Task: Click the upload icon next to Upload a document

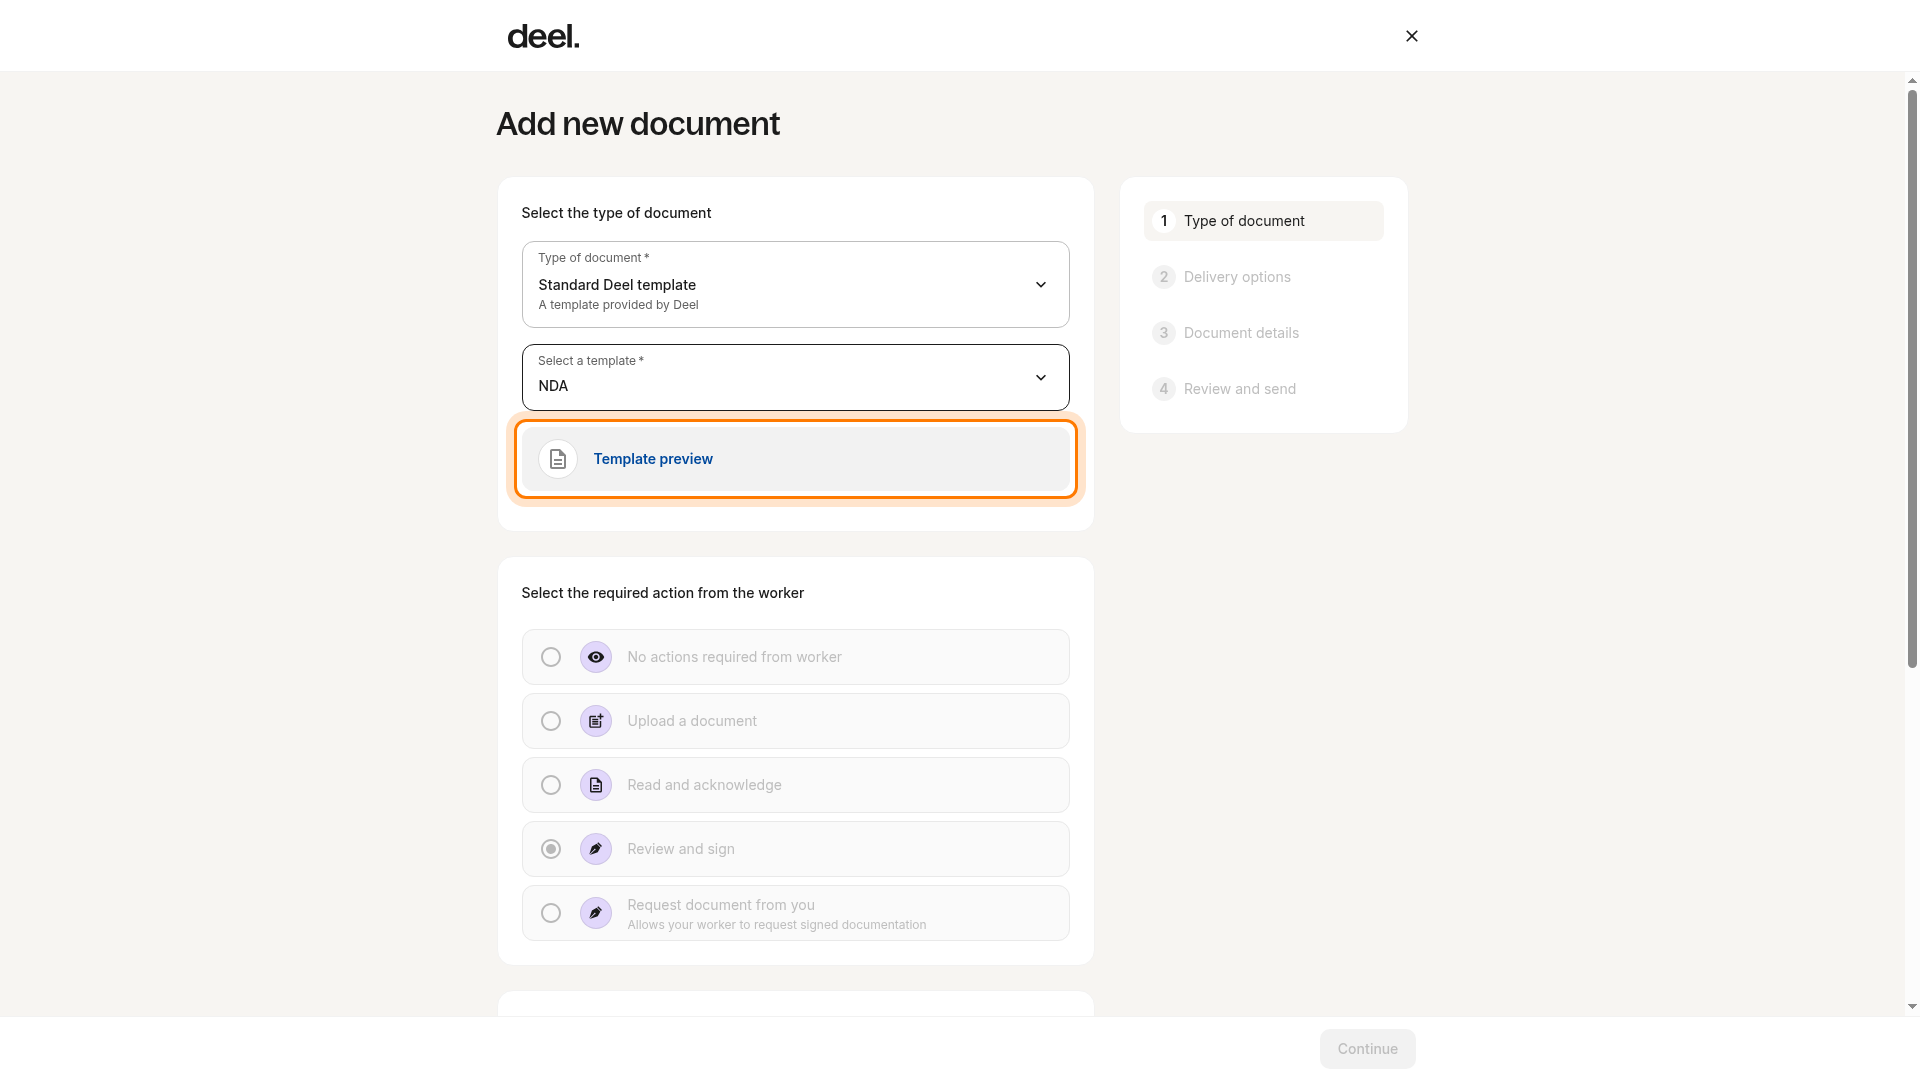Action: coord(596,721)
